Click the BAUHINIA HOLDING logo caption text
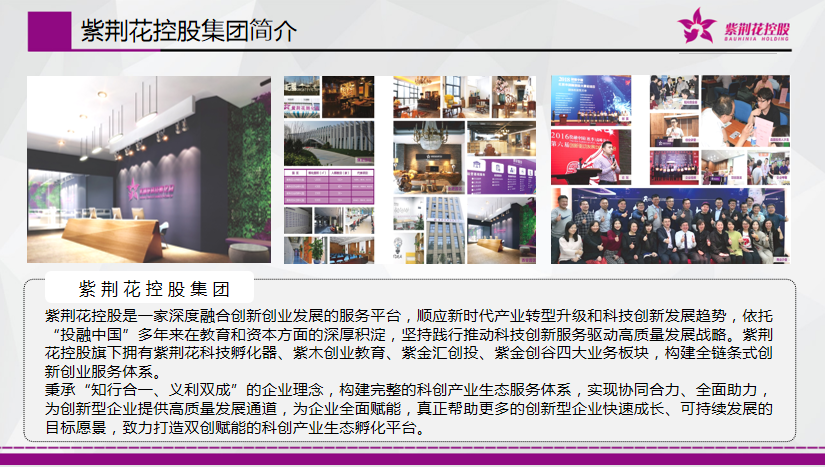This screenshot has height=467, width=825. [757, 39]
